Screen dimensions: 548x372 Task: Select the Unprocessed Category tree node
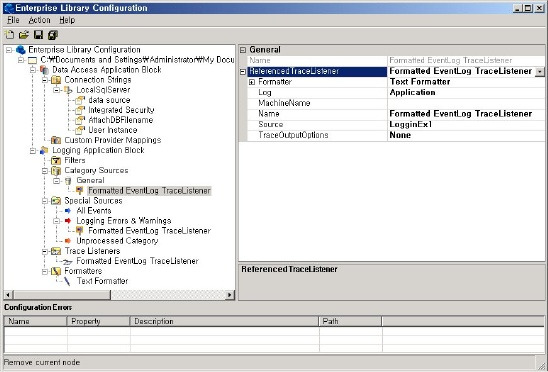117,241
